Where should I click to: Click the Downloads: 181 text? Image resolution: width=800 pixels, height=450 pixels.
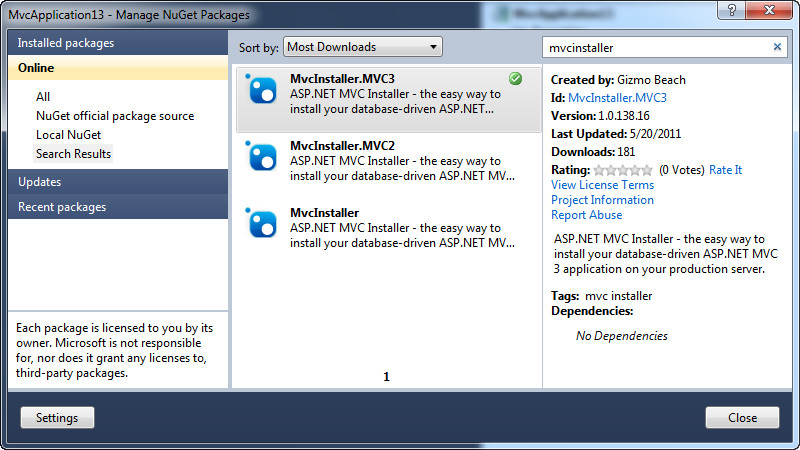point(593,152)
